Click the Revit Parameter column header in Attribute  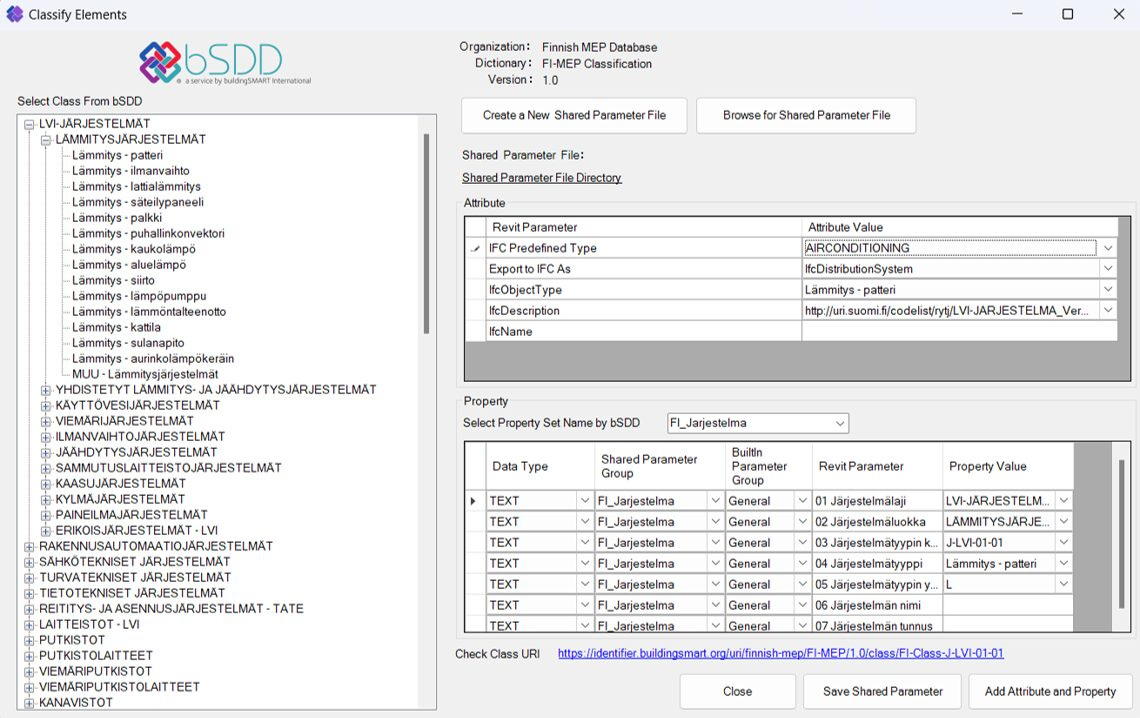[x=643, y=227]
